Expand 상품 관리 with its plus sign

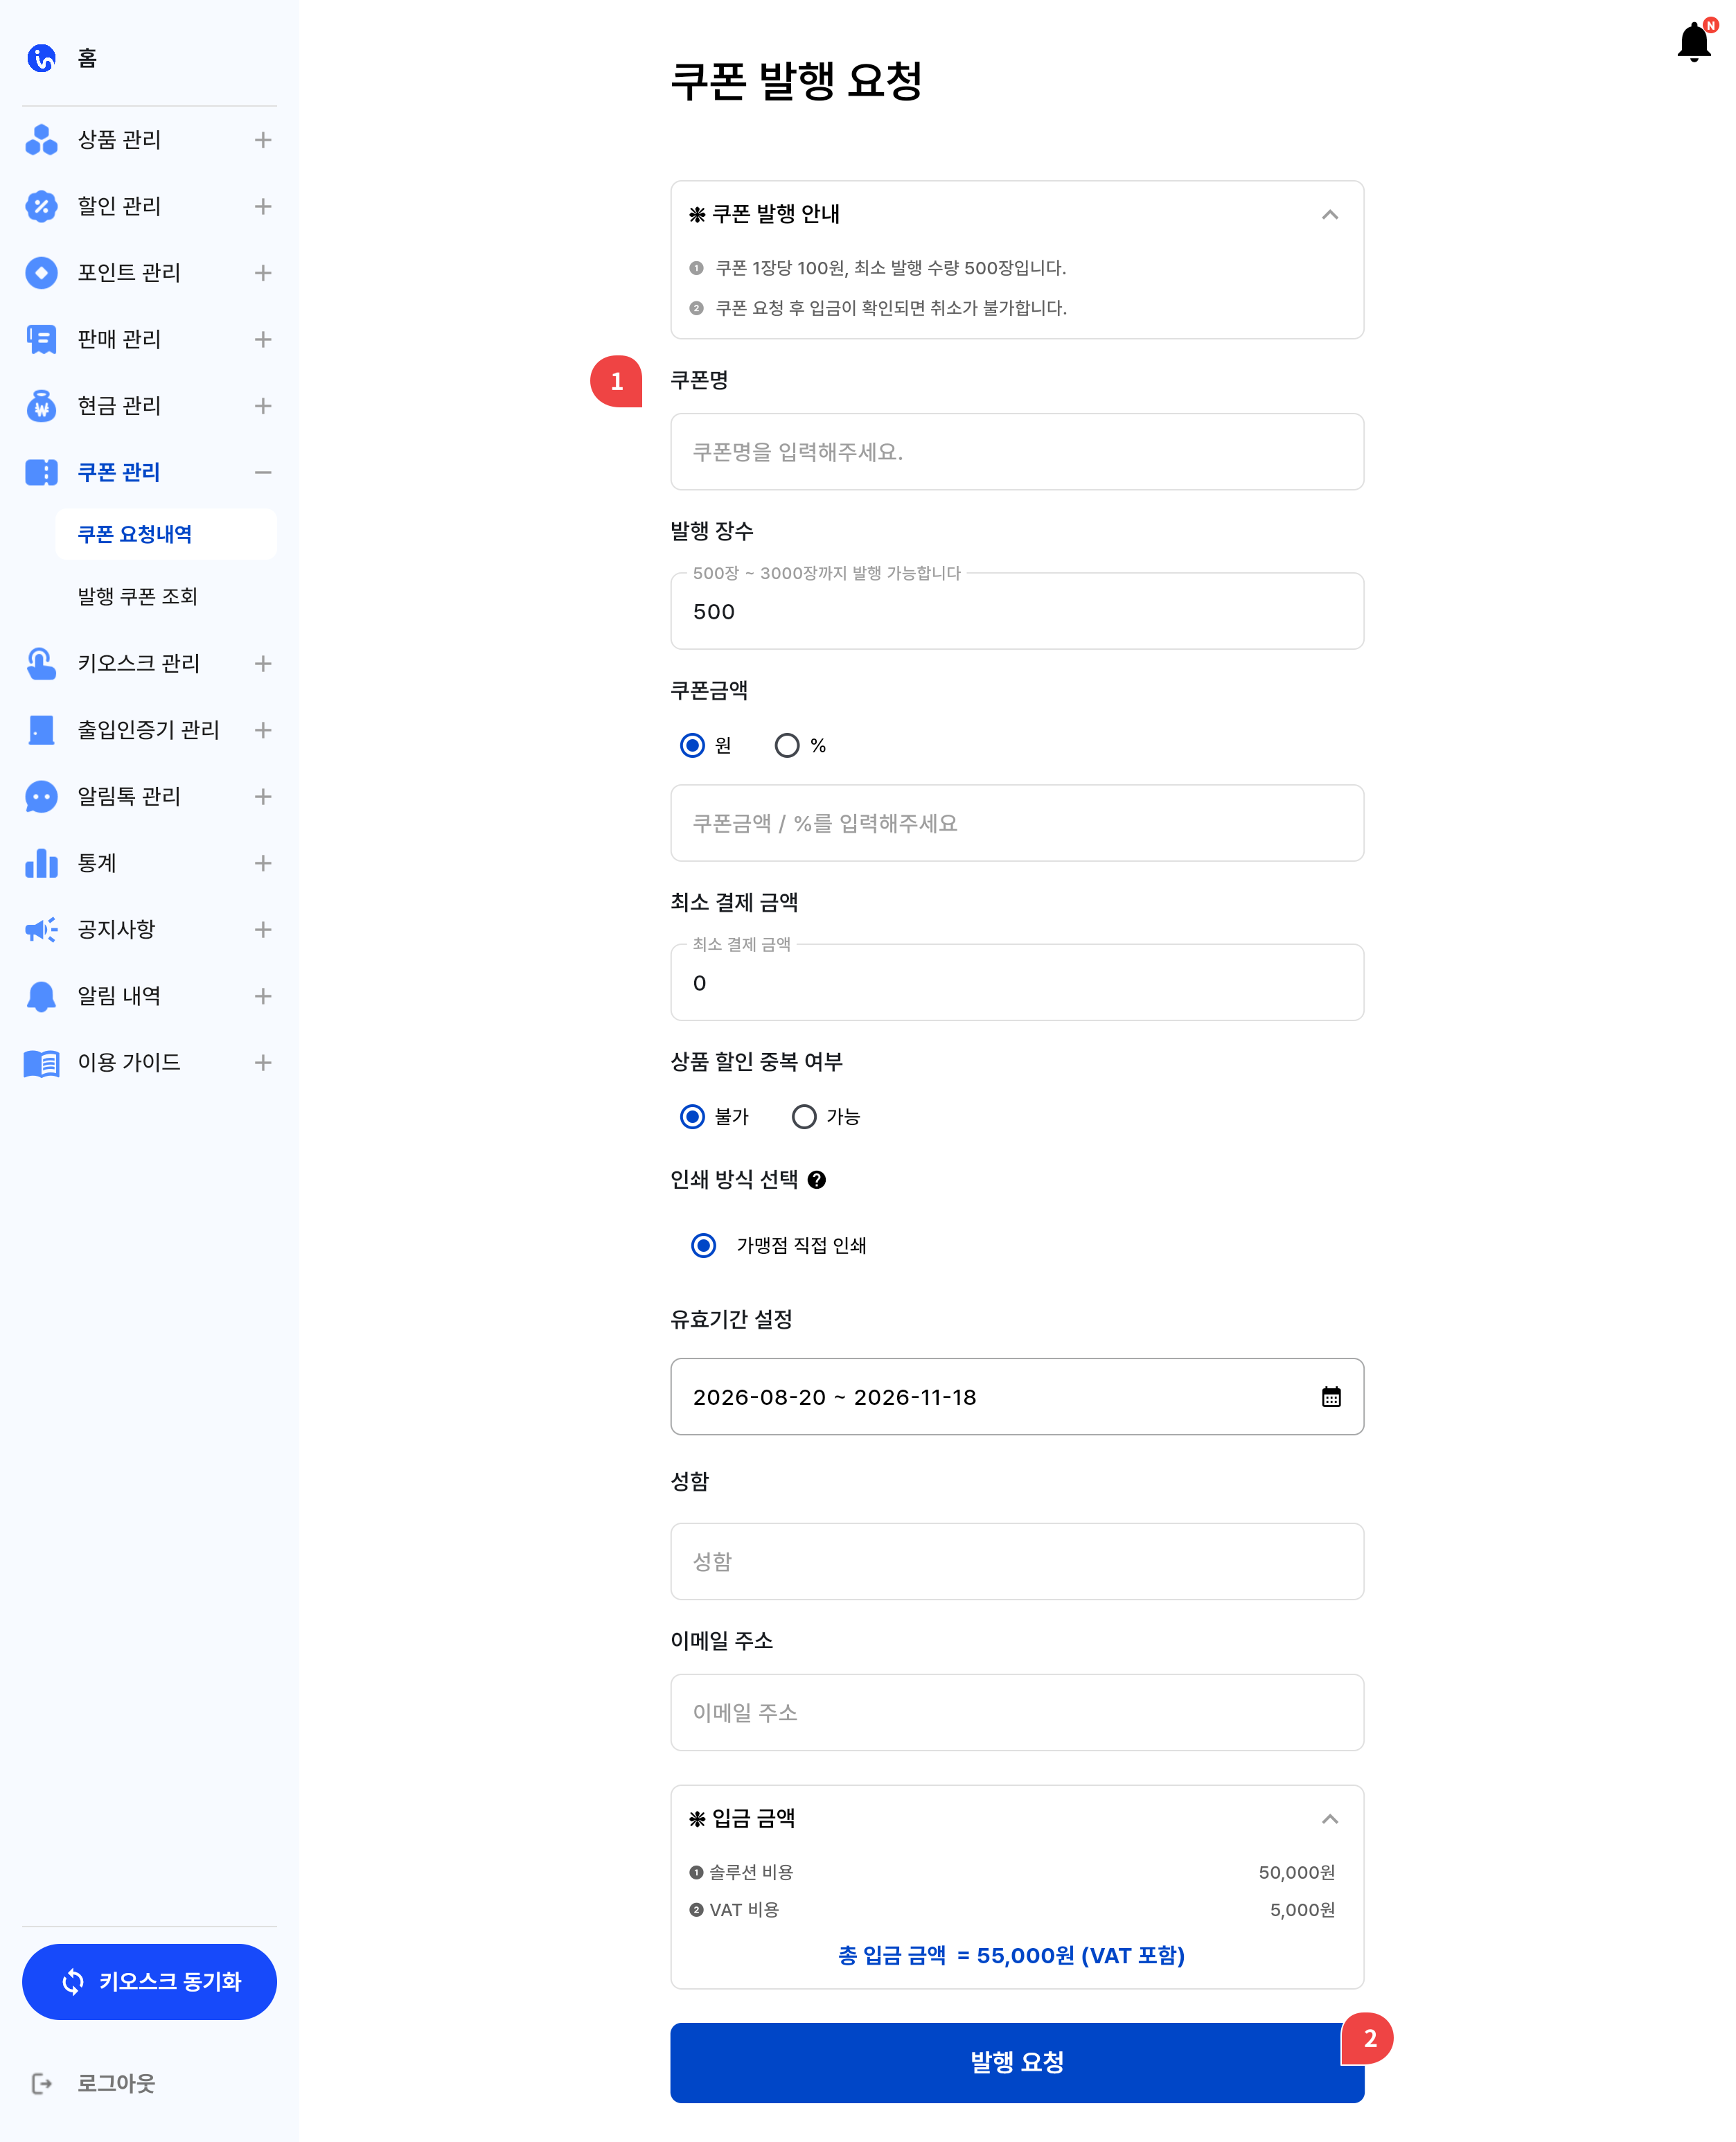coord(263,140)
